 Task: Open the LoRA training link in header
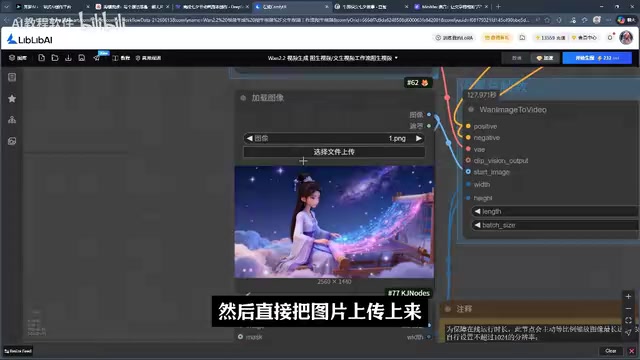click(454, 38)
